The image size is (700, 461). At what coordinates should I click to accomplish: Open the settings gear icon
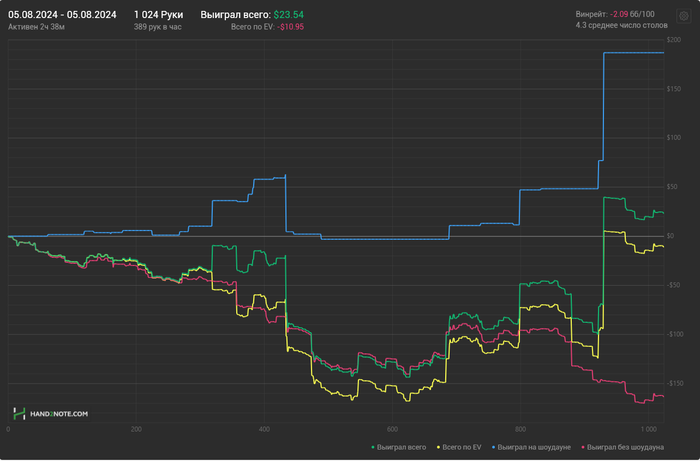click(683, 17)
